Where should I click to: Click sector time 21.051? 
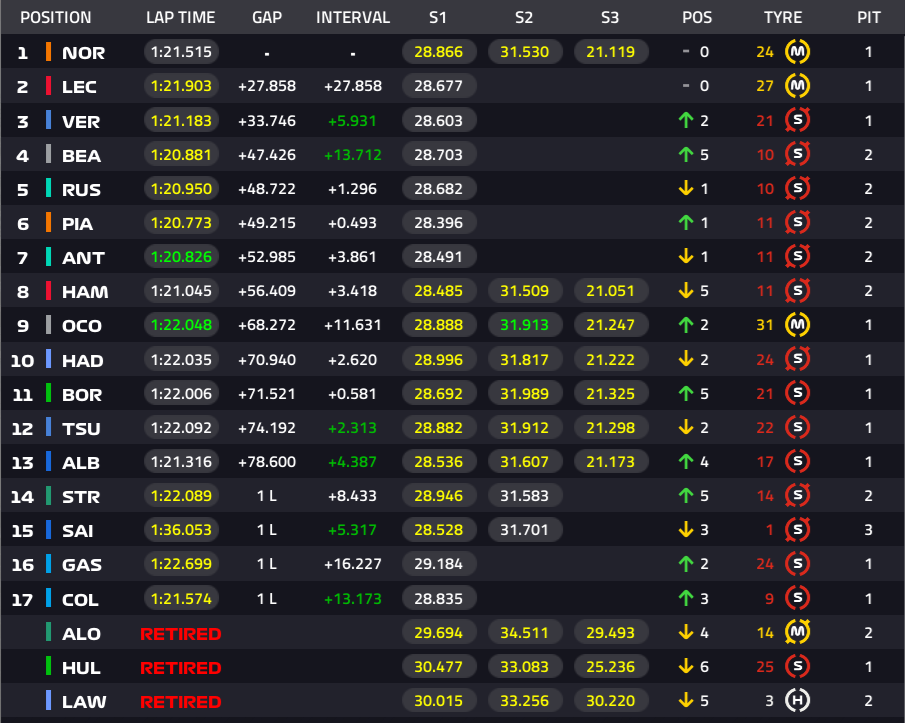click(x=611, y=291)
